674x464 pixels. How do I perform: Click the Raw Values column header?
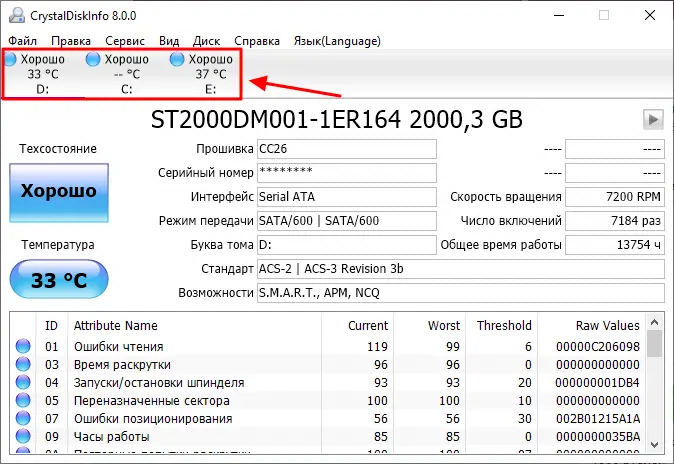[607, 325]
